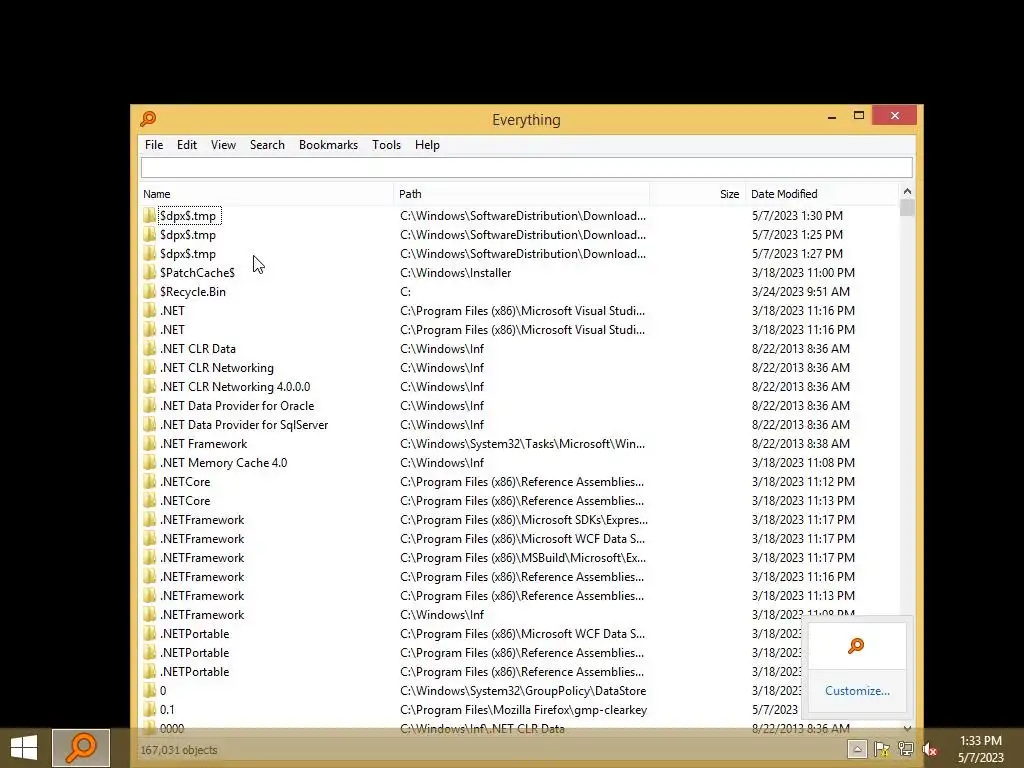The image size is (1024, 768).
Task: Click path C:\Program Files\Mozilla Firefox\gmp-clearkey
Action: tap(524, 709)
